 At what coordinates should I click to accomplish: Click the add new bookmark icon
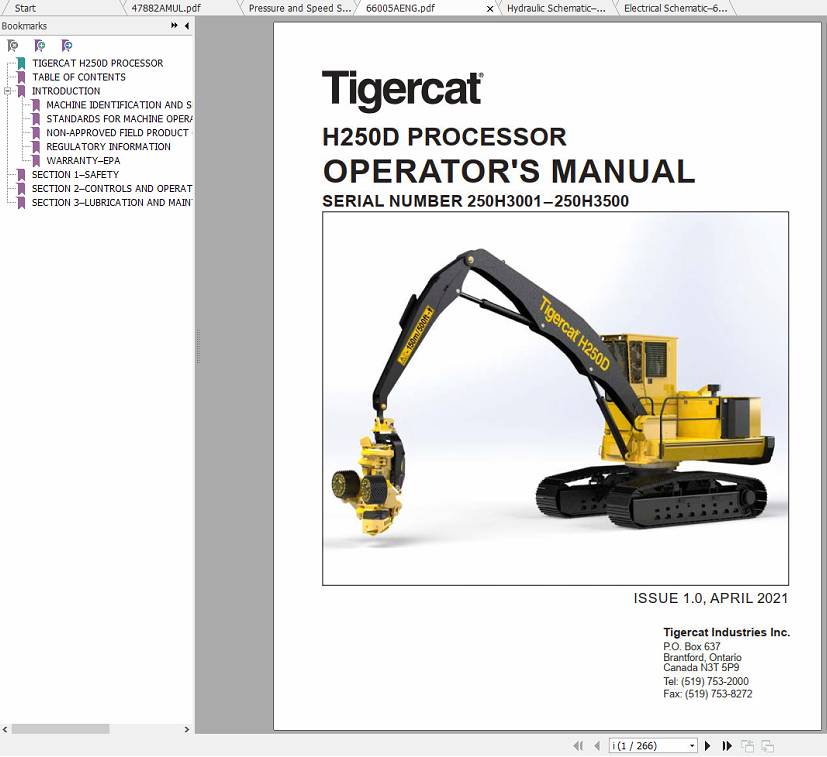[40, 46]
